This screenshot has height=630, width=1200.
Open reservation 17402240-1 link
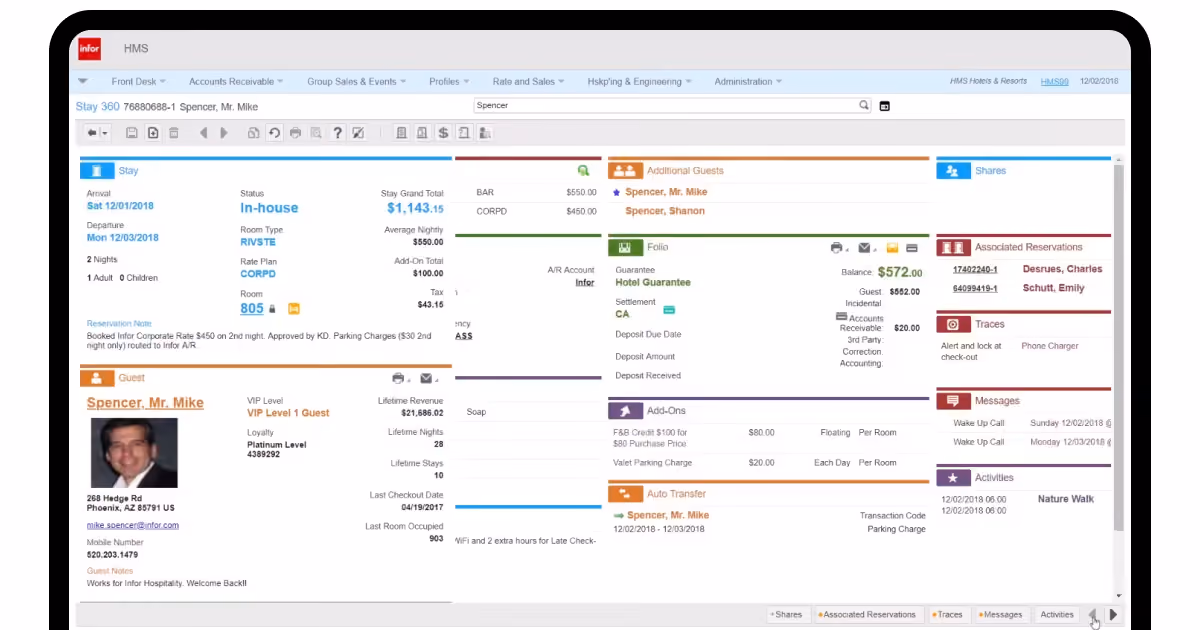pos(975,269)
